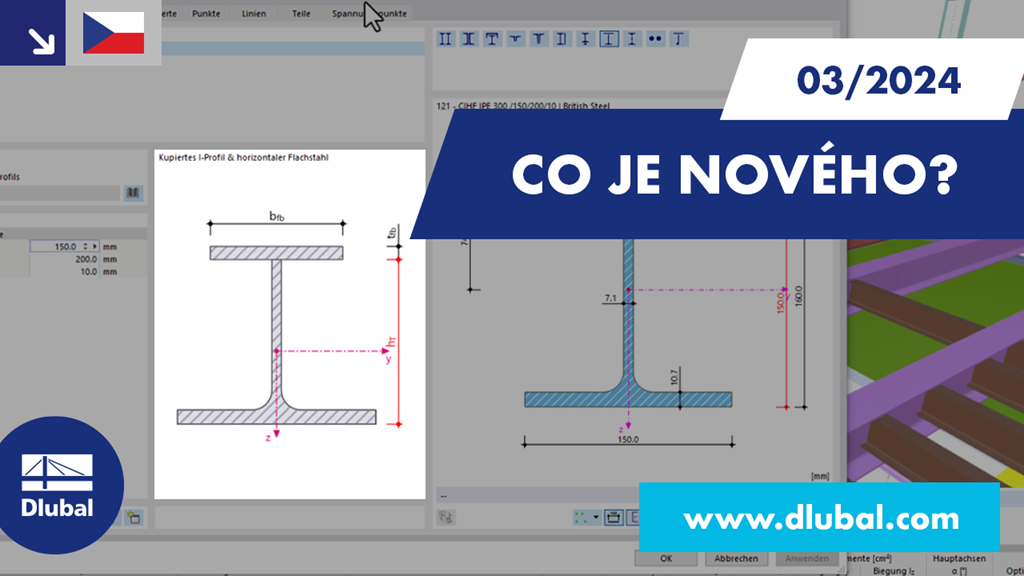
Task: Open the Linien tab
Action: [253, 13]
